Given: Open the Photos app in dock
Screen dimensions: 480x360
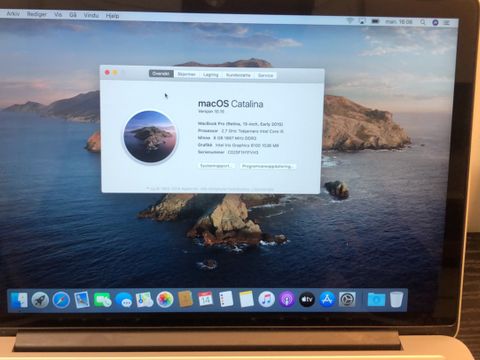Looking at the screenshot, I should [x=165, y=299].
